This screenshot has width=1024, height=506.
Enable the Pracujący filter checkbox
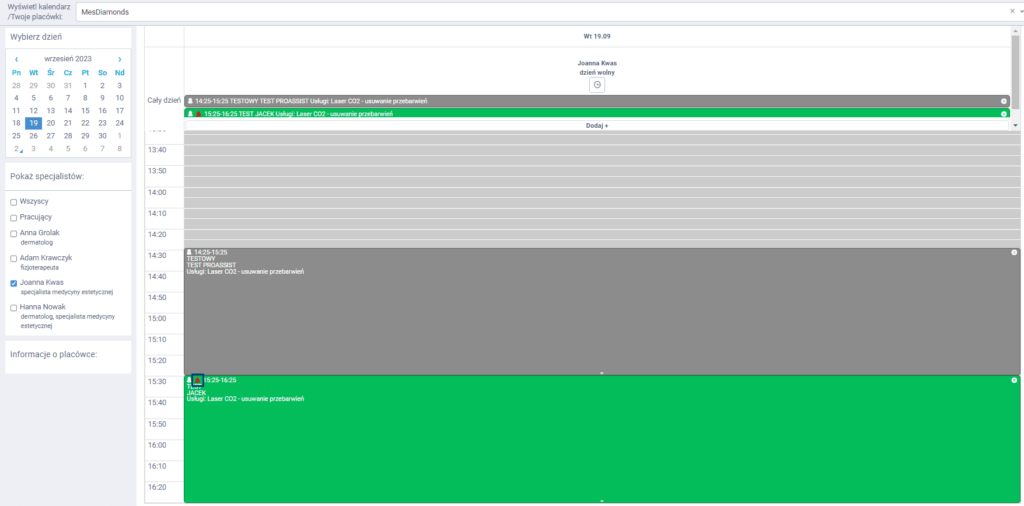[x=14, y=217]
